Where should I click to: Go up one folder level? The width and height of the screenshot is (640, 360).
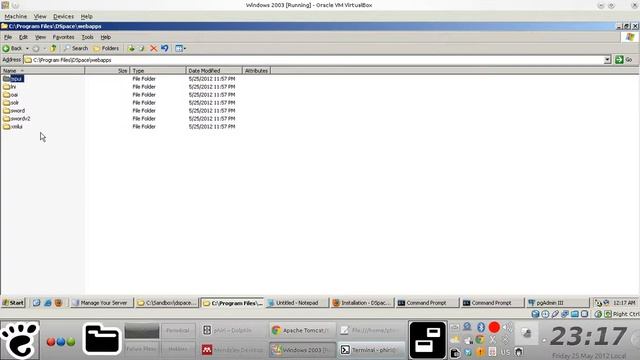click(53, 48)
